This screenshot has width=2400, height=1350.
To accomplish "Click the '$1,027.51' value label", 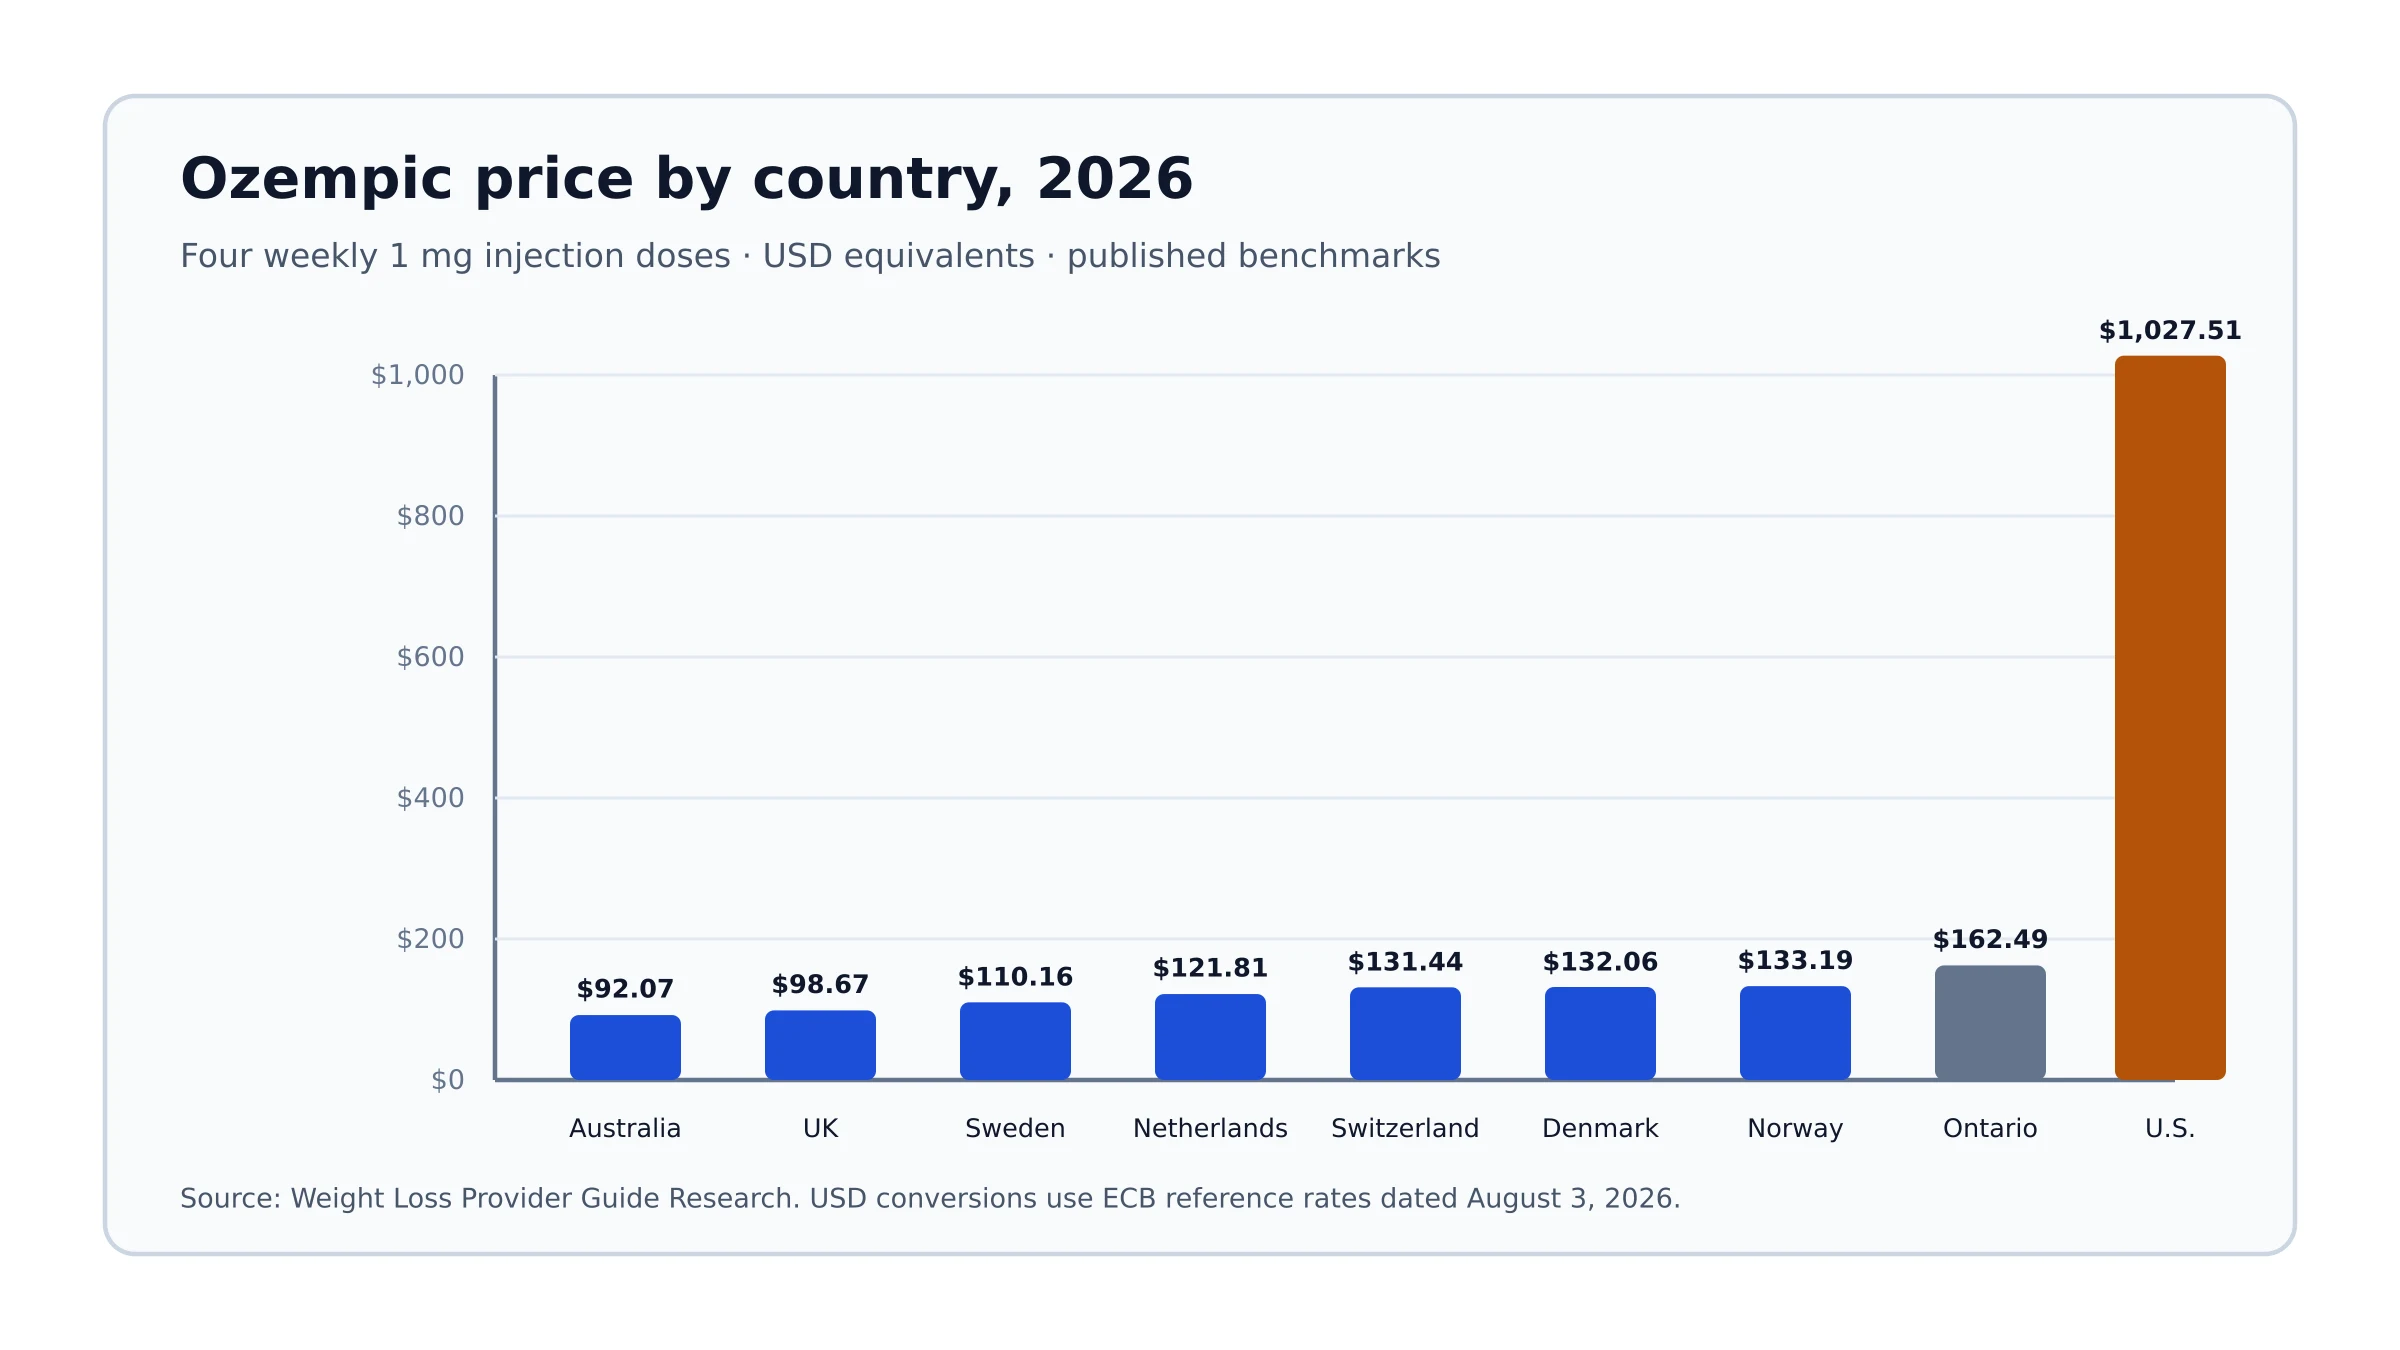I will (x=2170, y=331).
